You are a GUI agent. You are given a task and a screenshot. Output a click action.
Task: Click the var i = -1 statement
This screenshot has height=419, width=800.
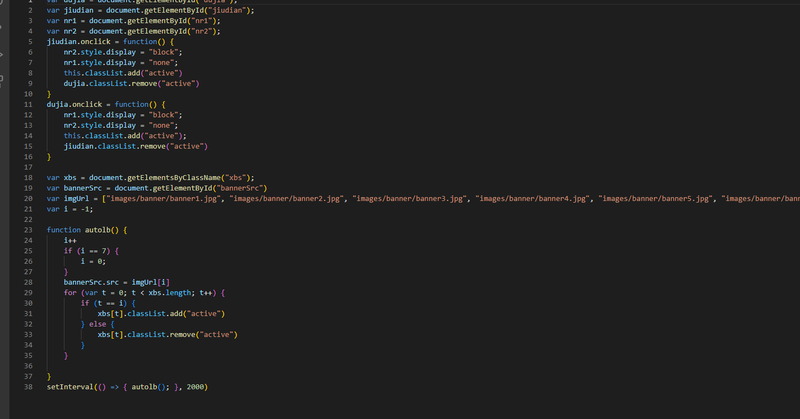pos(70,209)
